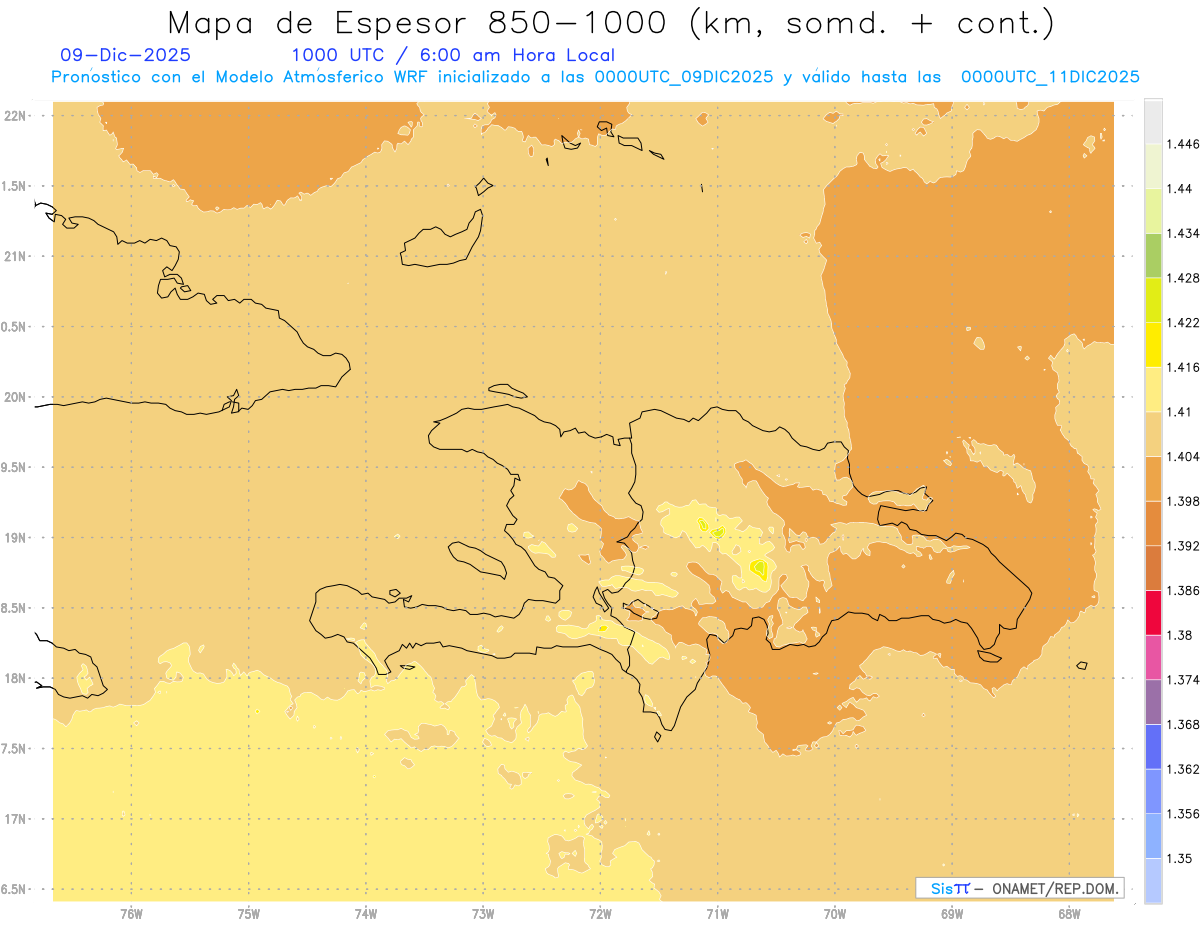The width and height of the screenshot is (1200, 927).
Task: Click the legend value '1.38'
Action: click(1181, 635)
